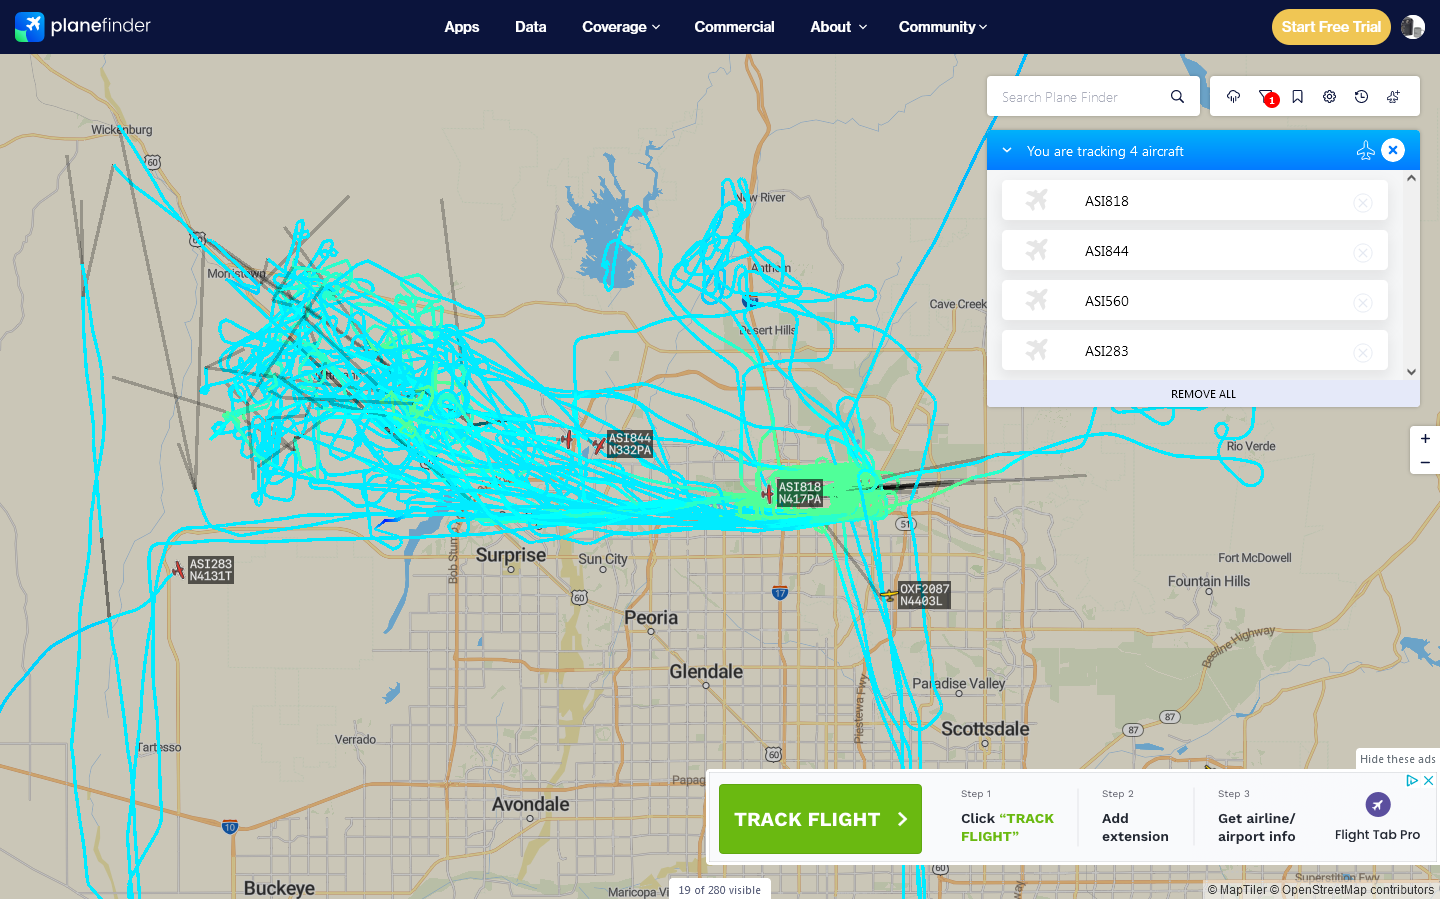Select the ASI818 aircraft label on map
Screen dimensions: 1440x900
click(x=800, y=493)
